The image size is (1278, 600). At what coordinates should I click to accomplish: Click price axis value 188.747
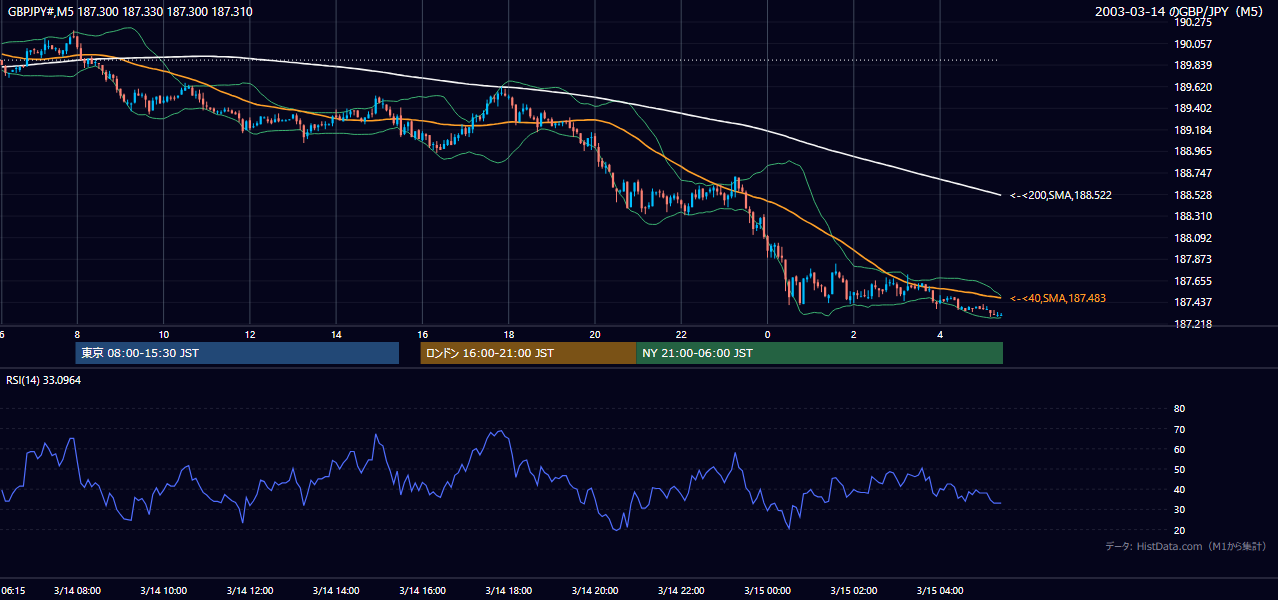pyautogui.click(x=1193, y=173)
